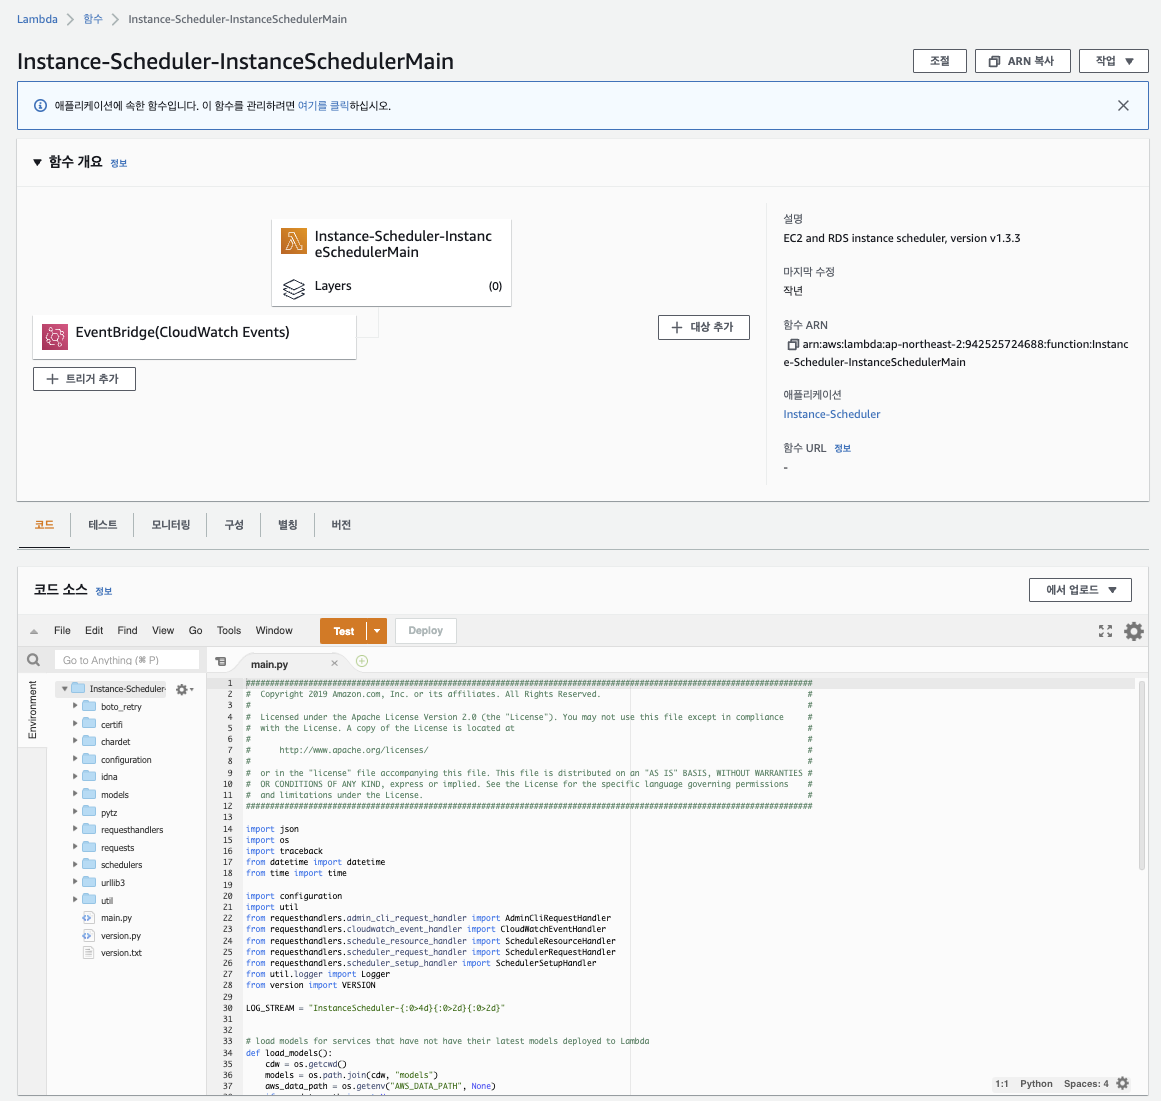Select main.py file in tree
The width and height of the screenshot is (1161, 1101).
[x=116, y=918]
